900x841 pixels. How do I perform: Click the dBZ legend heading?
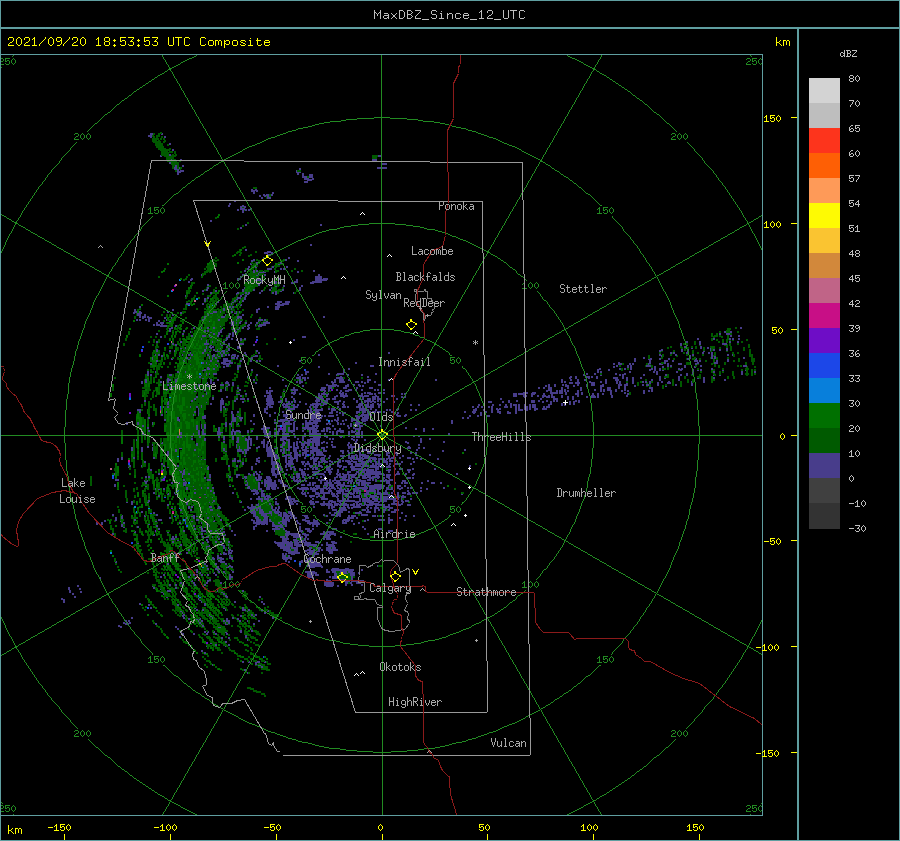coord(848,53)
